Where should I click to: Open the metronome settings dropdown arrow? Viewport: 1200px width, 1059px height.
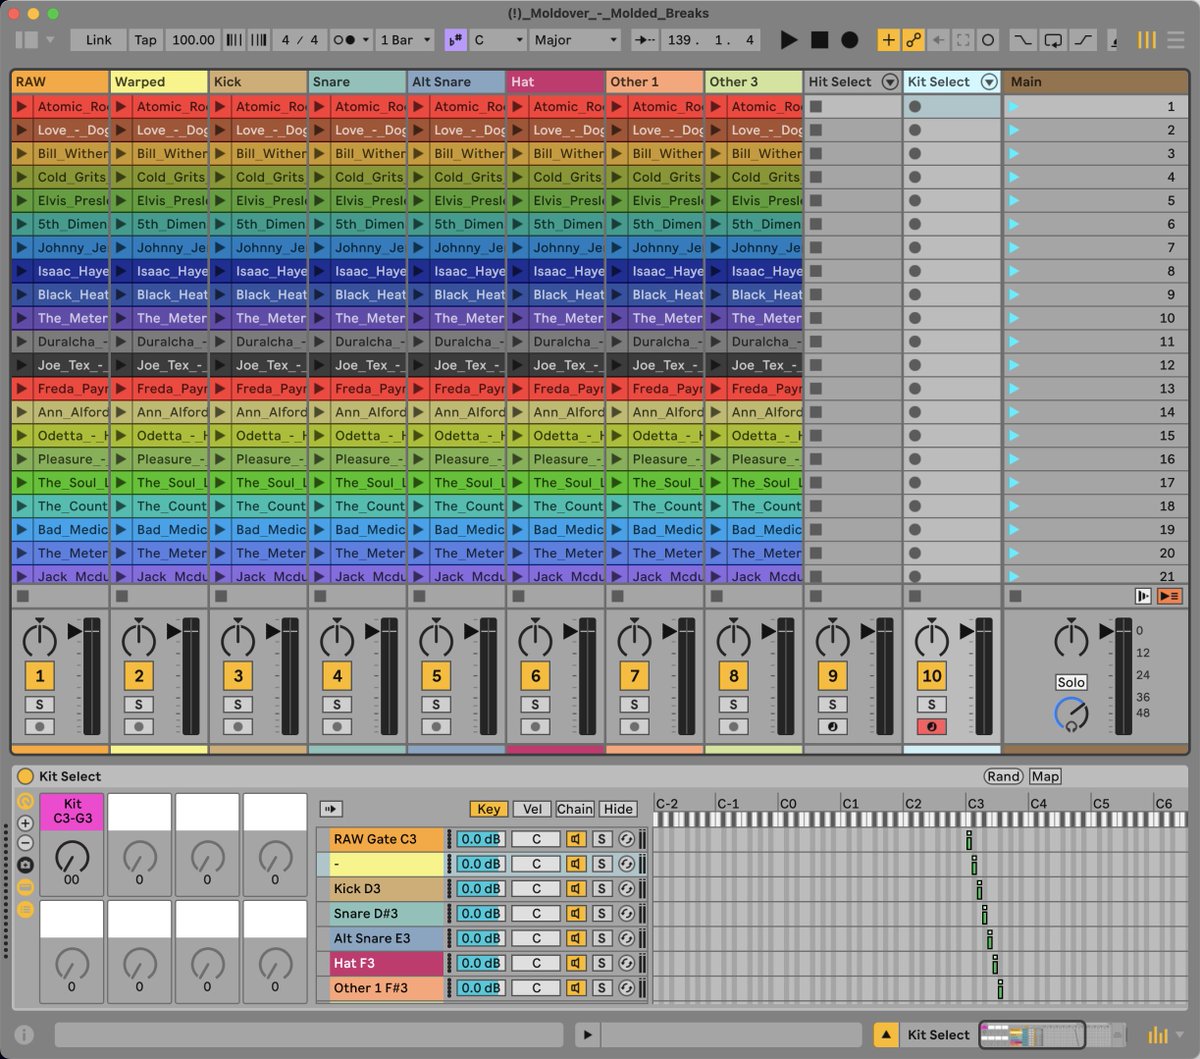[367, 40]
